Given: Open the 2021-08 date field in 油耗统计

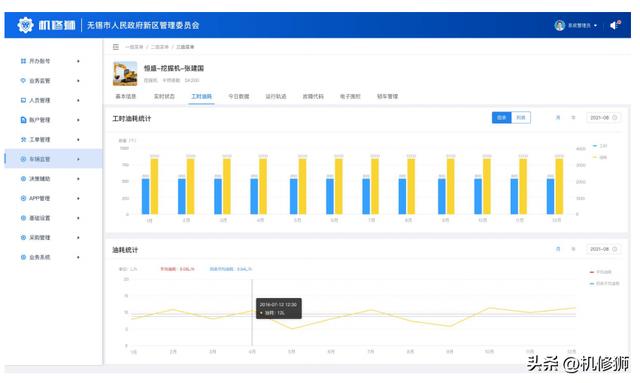Looking at the screenshot, I should pos(603,249).
